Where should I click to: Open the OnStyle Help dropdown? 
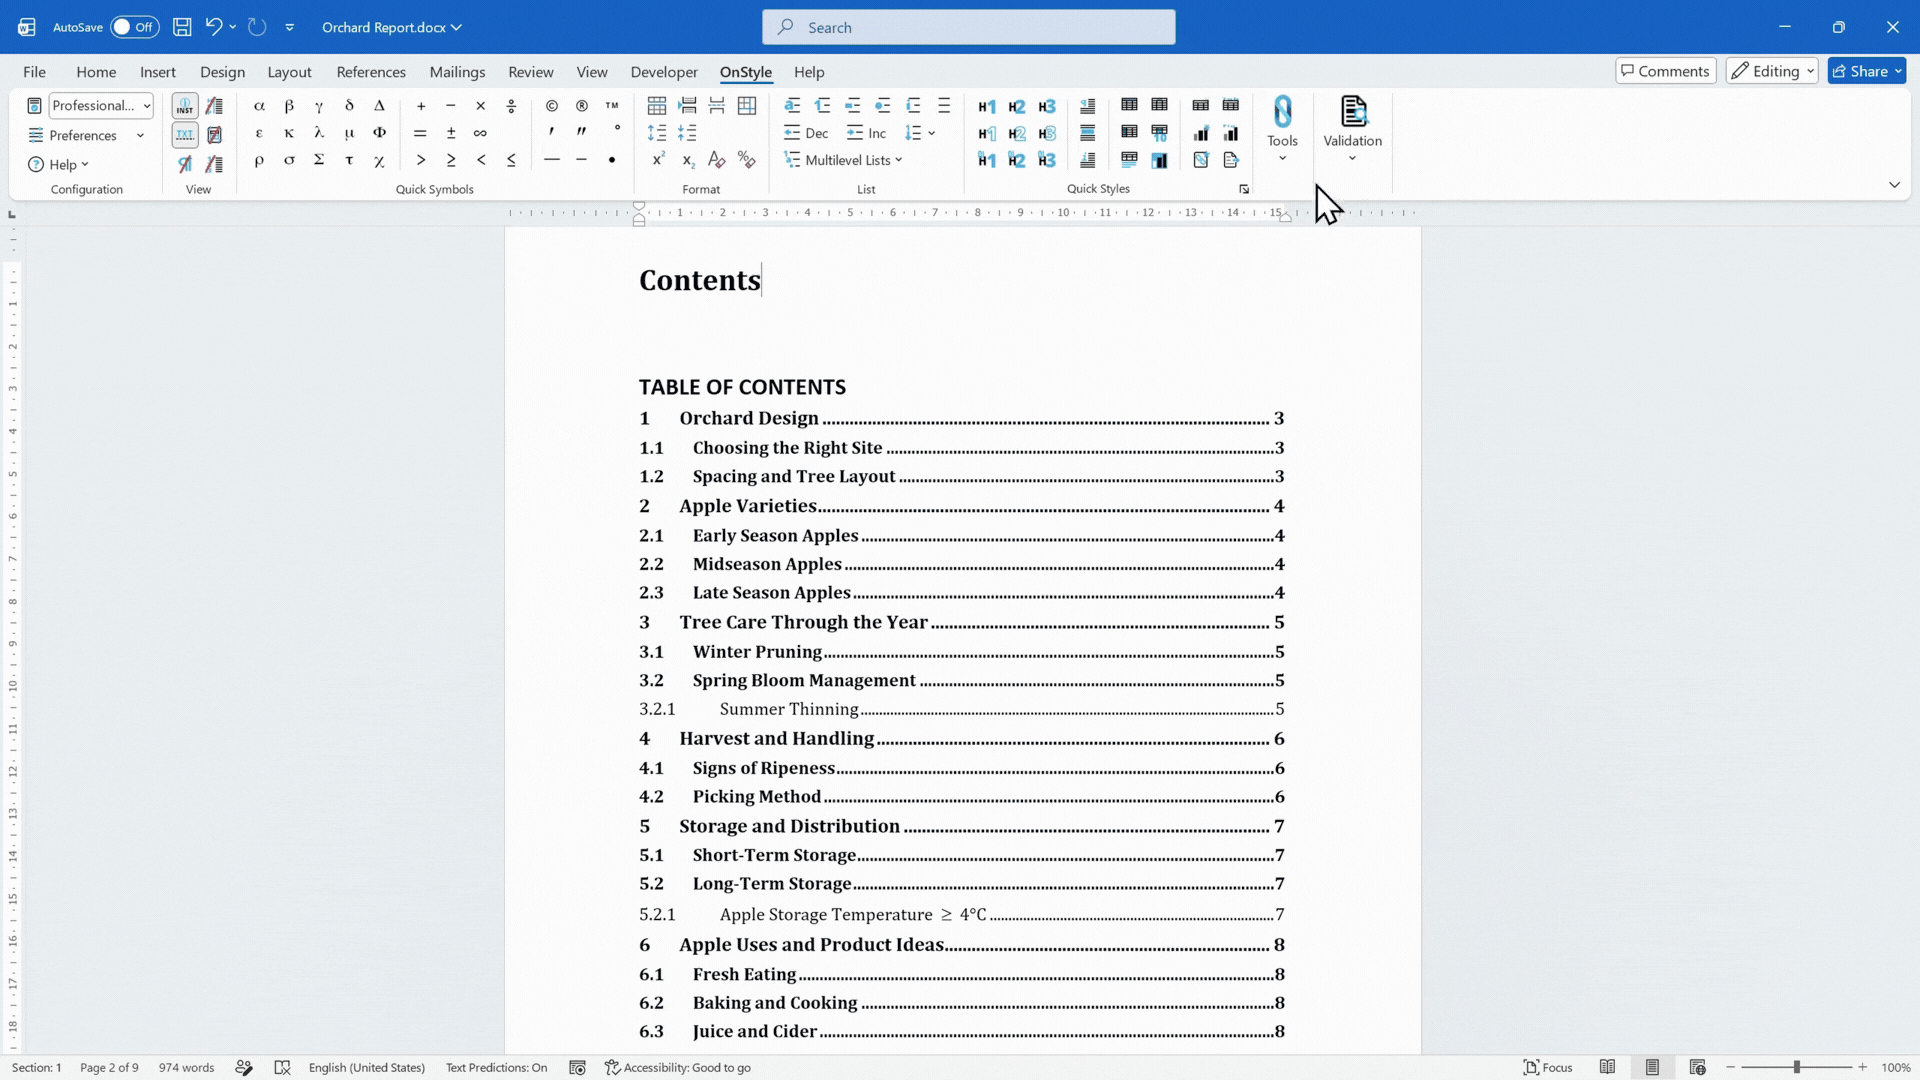click(x=59, y=164)
